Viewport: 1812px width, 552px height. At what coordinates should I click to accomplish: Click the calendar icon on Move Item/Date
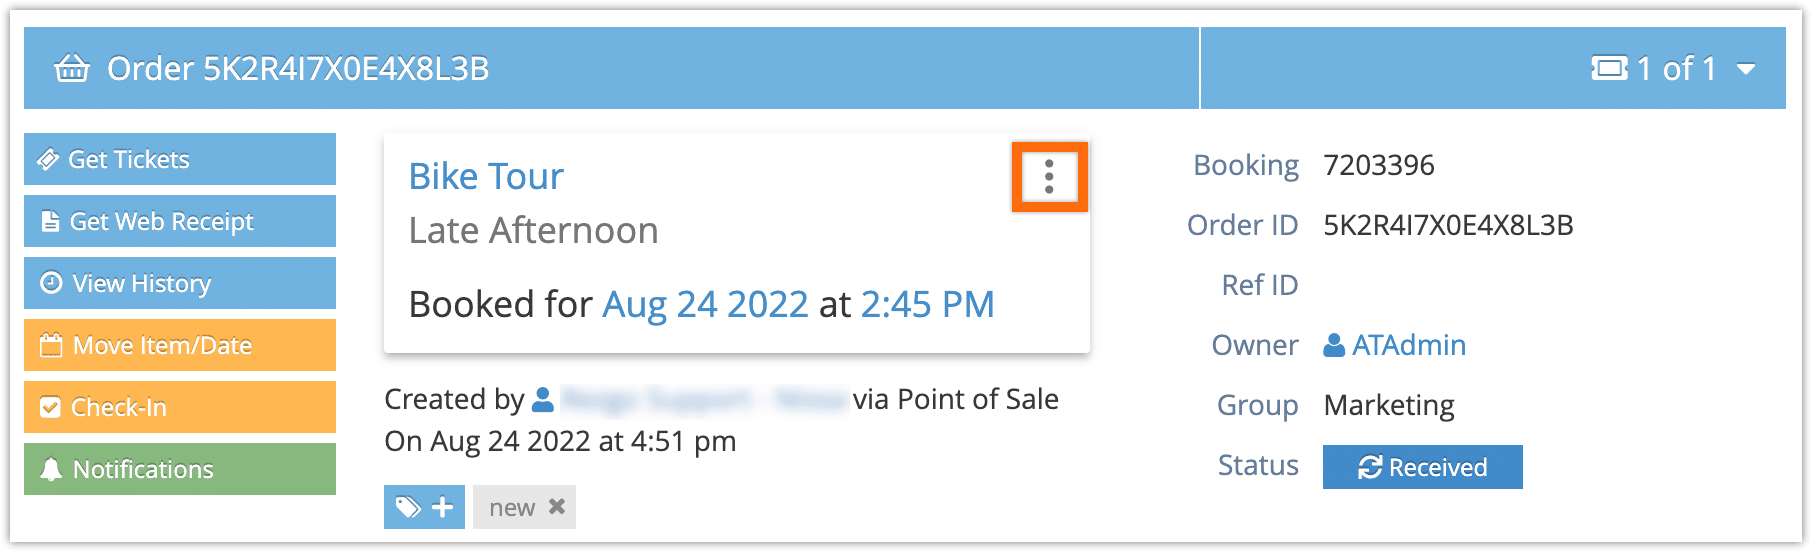(51, 345)
